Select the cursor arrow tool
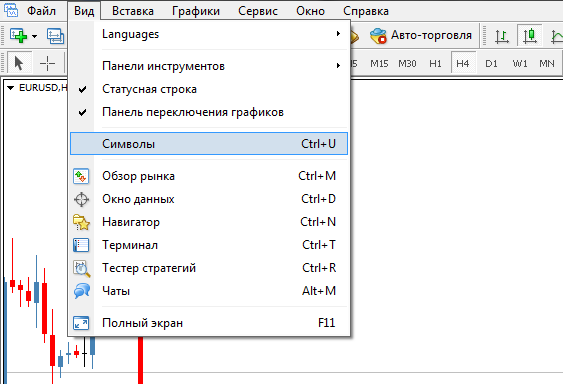The image size is (563, 384). [x=19, y=63]
